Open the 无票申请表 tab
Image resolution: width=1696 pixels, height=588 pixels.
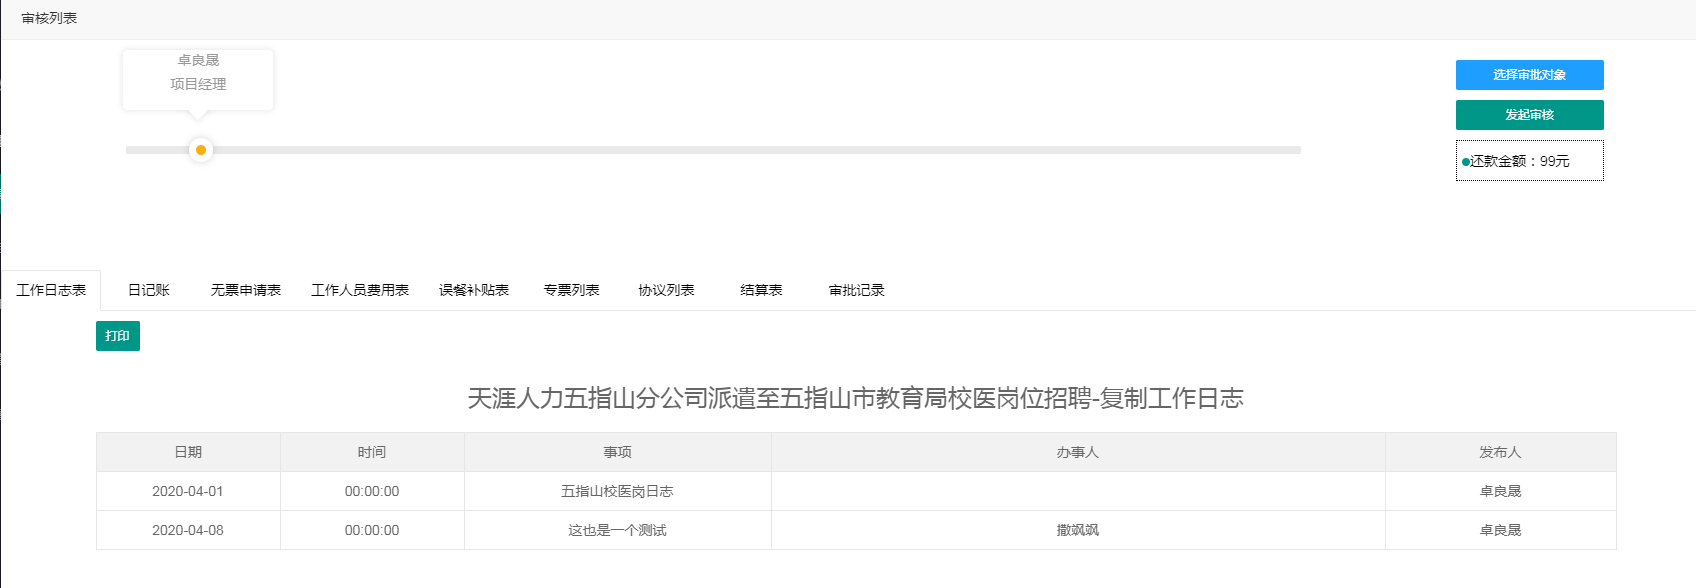coord(246,290)
